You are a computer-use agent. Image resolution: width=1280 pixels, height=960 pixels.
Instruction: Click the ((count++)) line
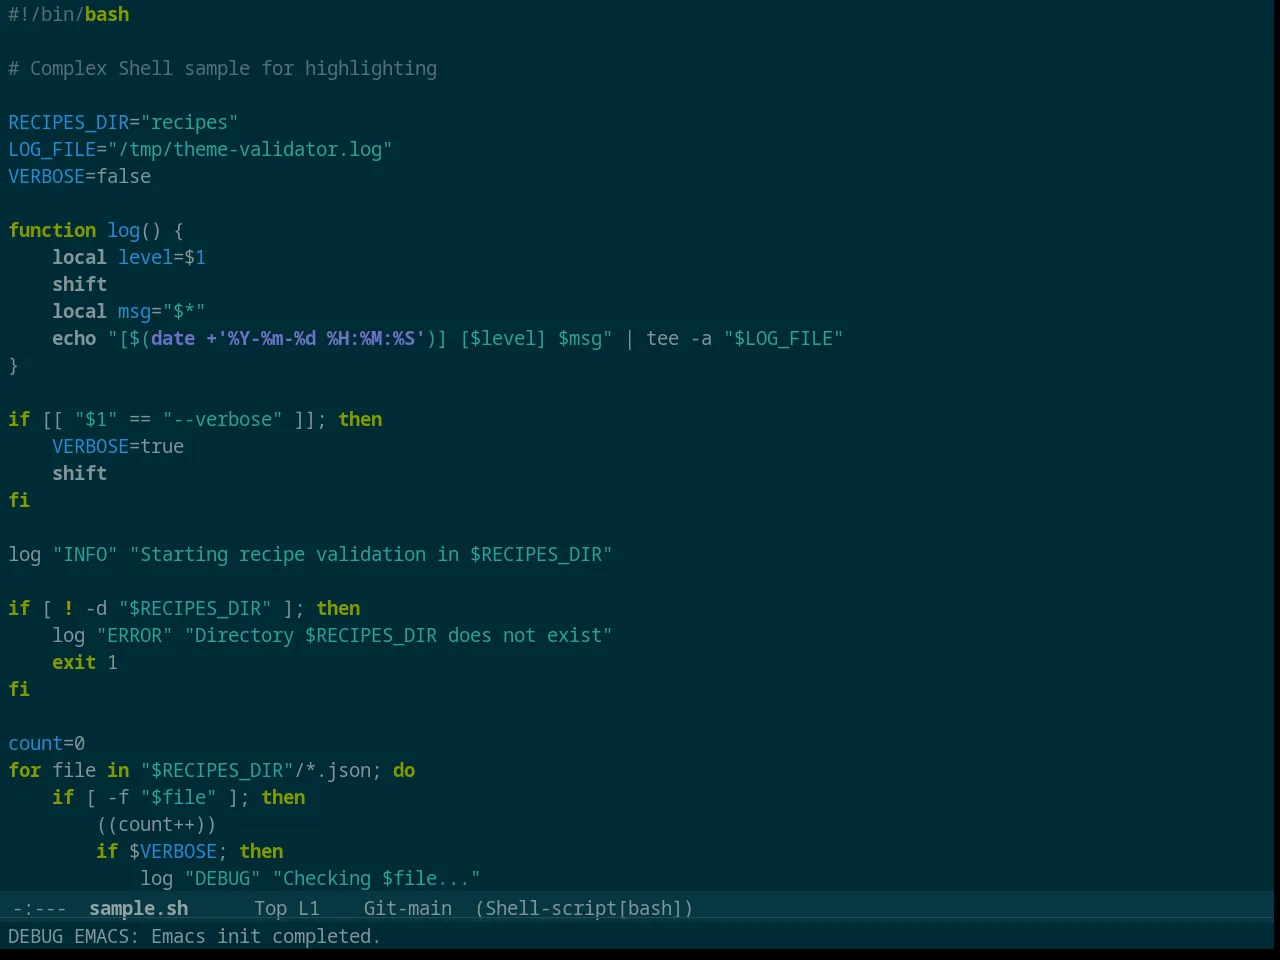click(156, 824)
